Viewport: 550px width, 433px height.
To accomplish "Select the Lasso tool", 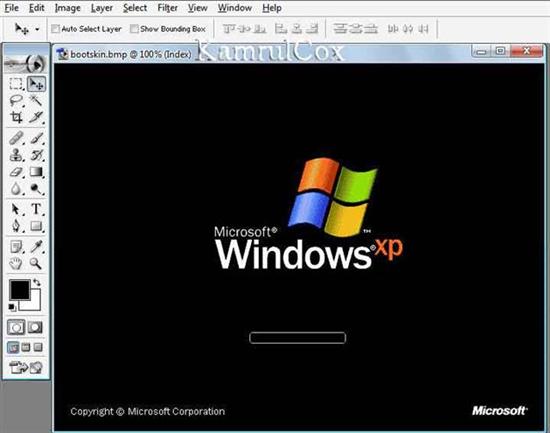I will tap(16, 101).
